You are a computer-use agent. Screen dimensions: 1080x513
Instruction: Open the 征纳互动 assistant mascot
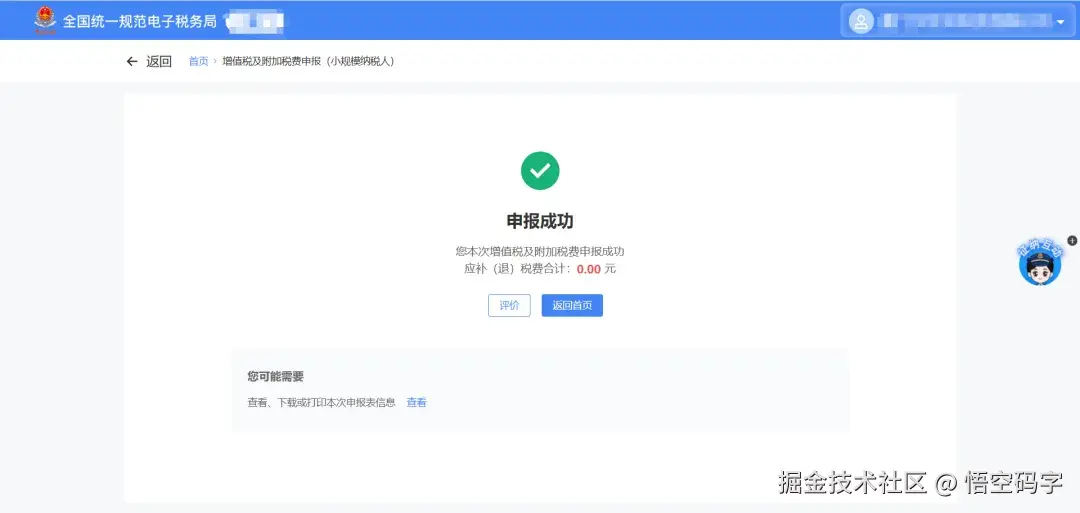click(1040, 262)
